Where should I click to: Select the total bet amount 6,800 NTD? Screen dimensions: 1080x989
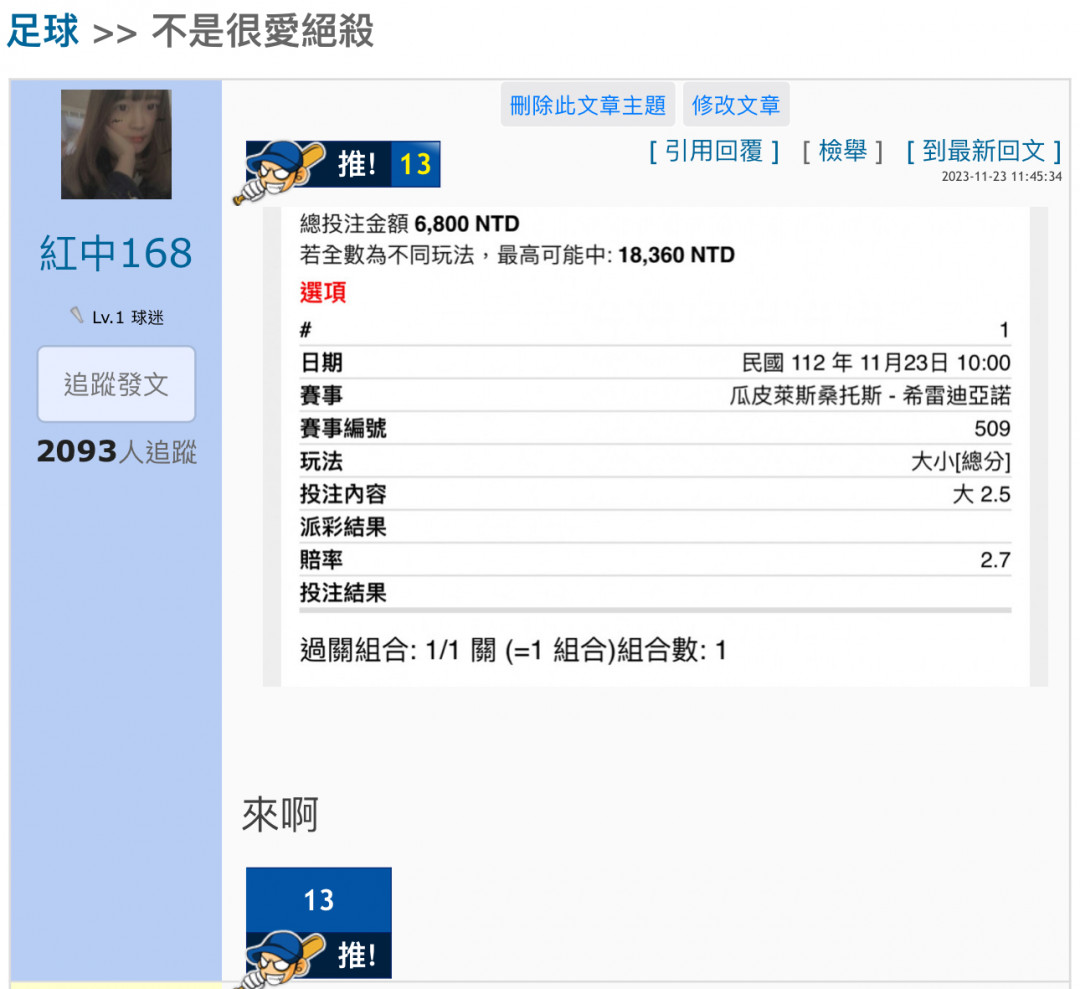pyautogui.click(x=467, y=224)
